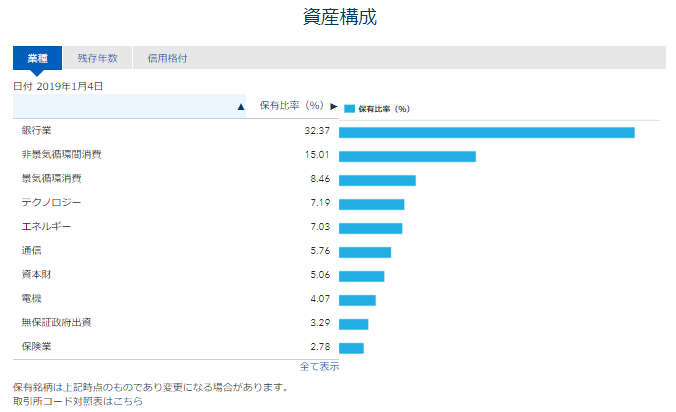This screenshot has height=412, width=676.
Task: Click the 32.37 value
Action: [x=317, y=131]
